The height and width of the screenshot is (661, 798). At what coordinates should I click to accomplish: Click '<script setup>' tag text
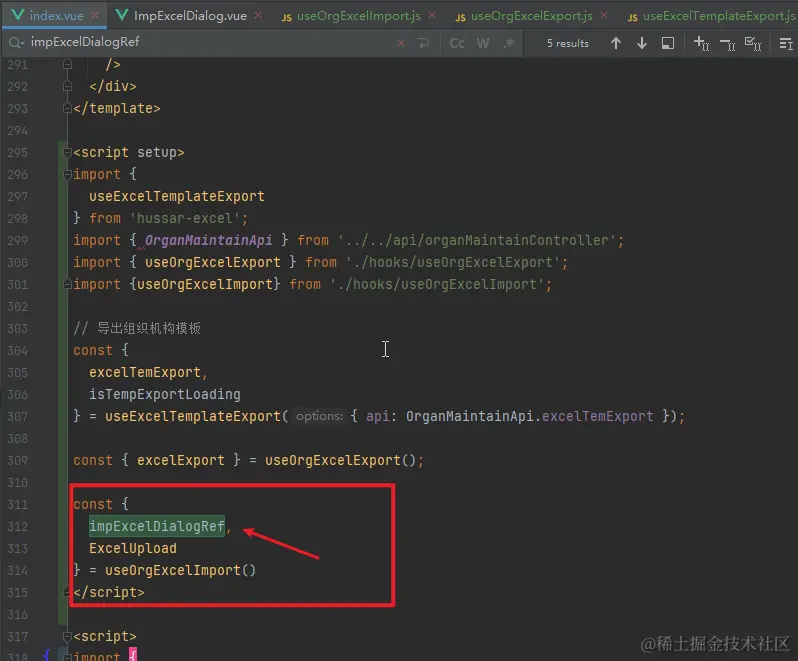click(129, 152)
